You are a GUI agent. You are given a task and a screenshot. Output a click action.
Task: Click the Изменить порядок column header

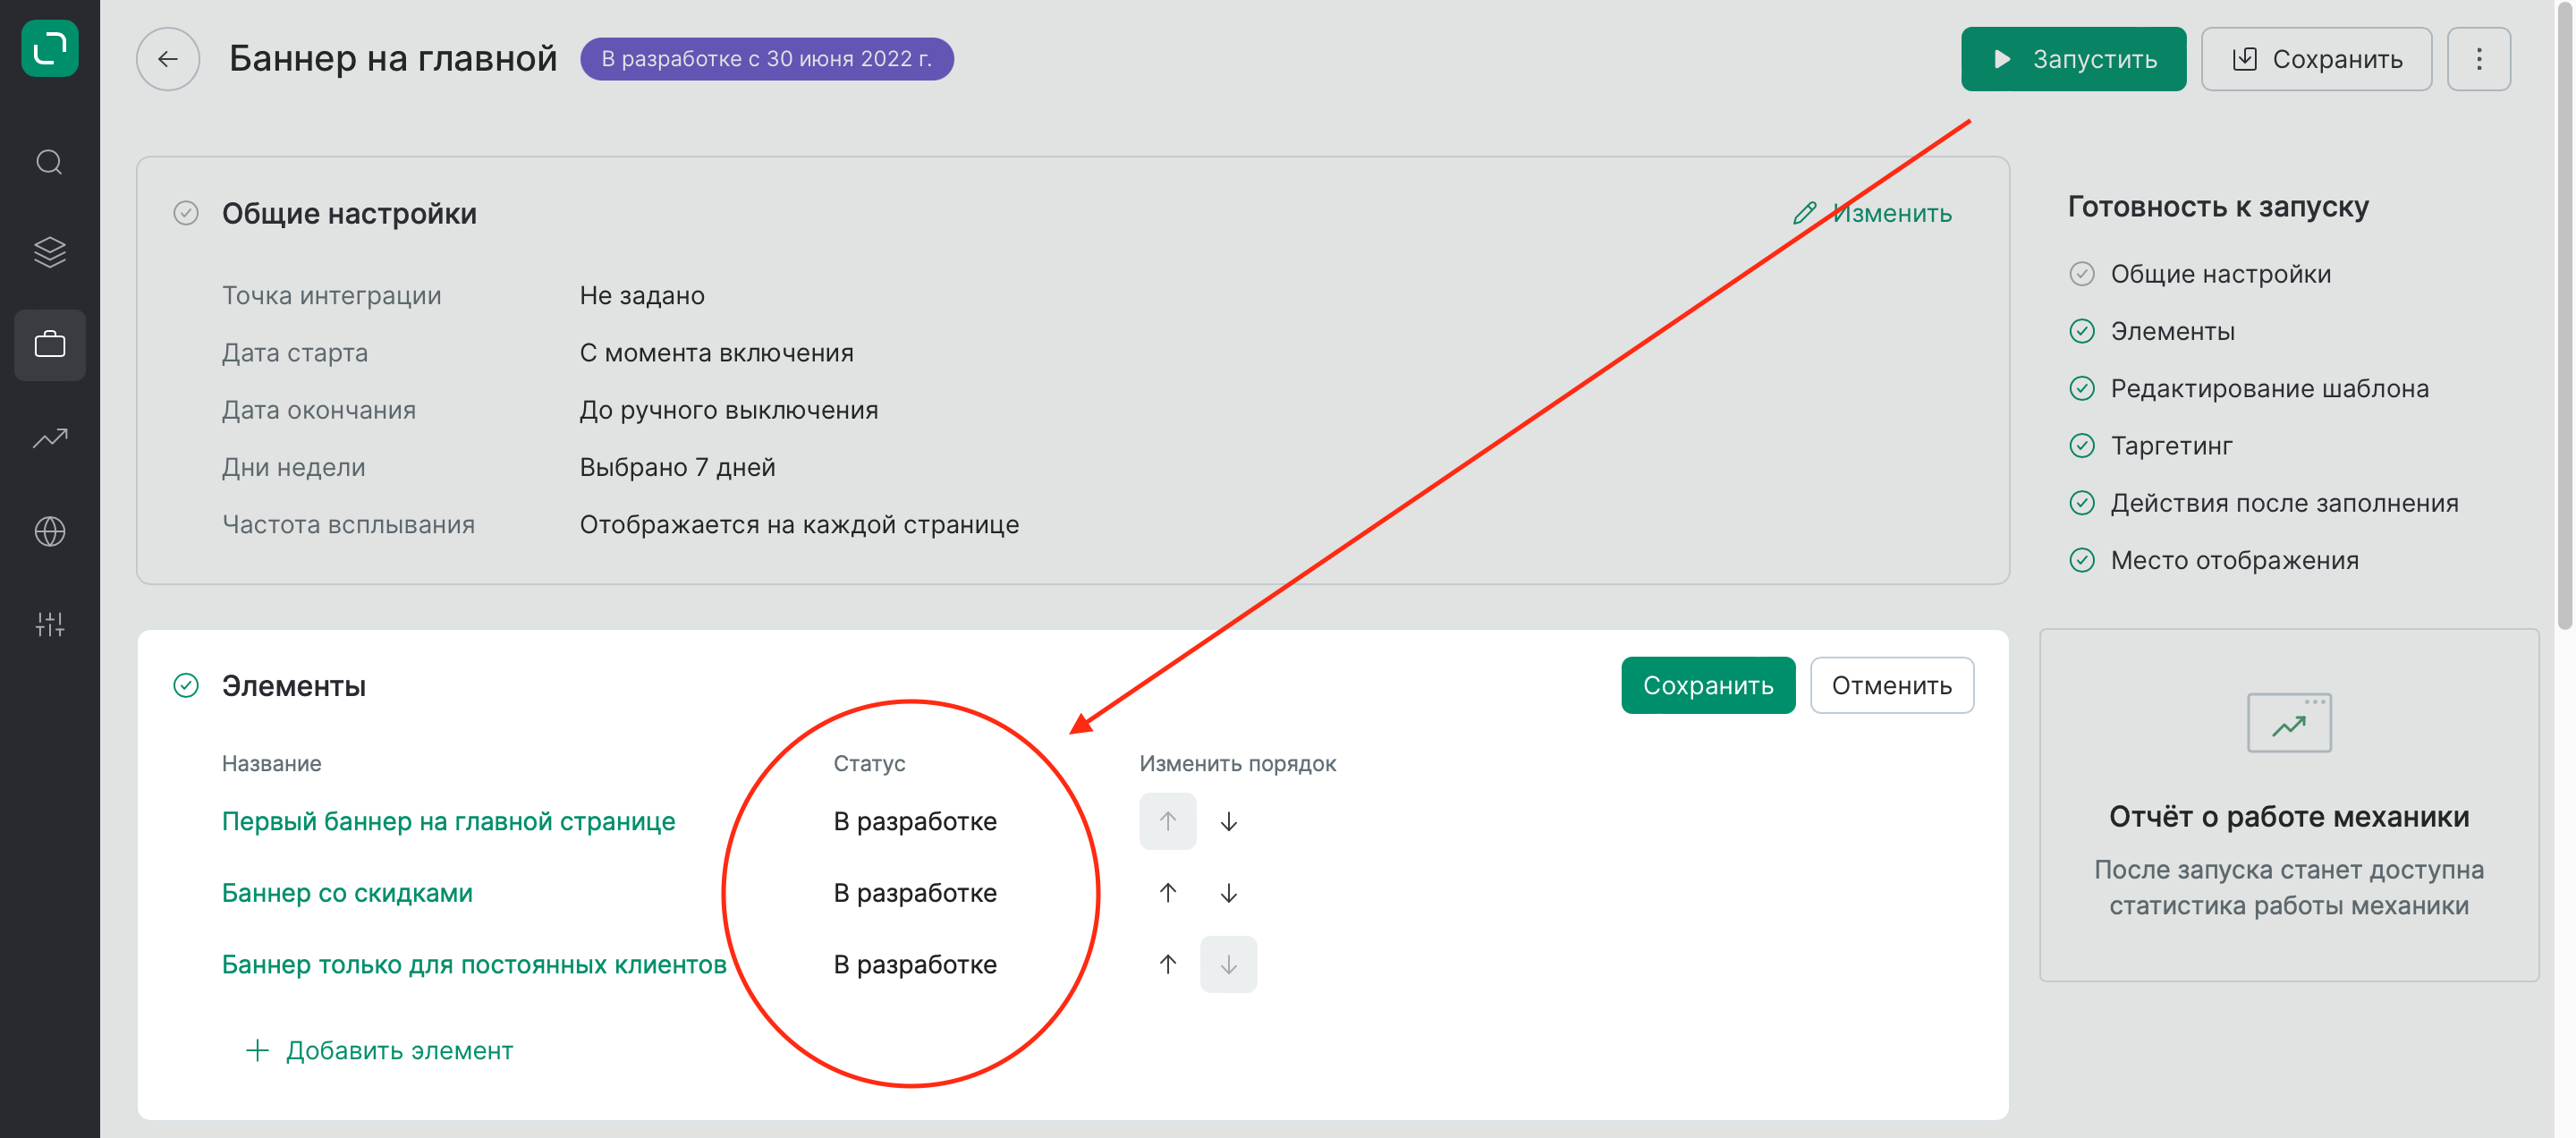click(x=1237, y=763)
